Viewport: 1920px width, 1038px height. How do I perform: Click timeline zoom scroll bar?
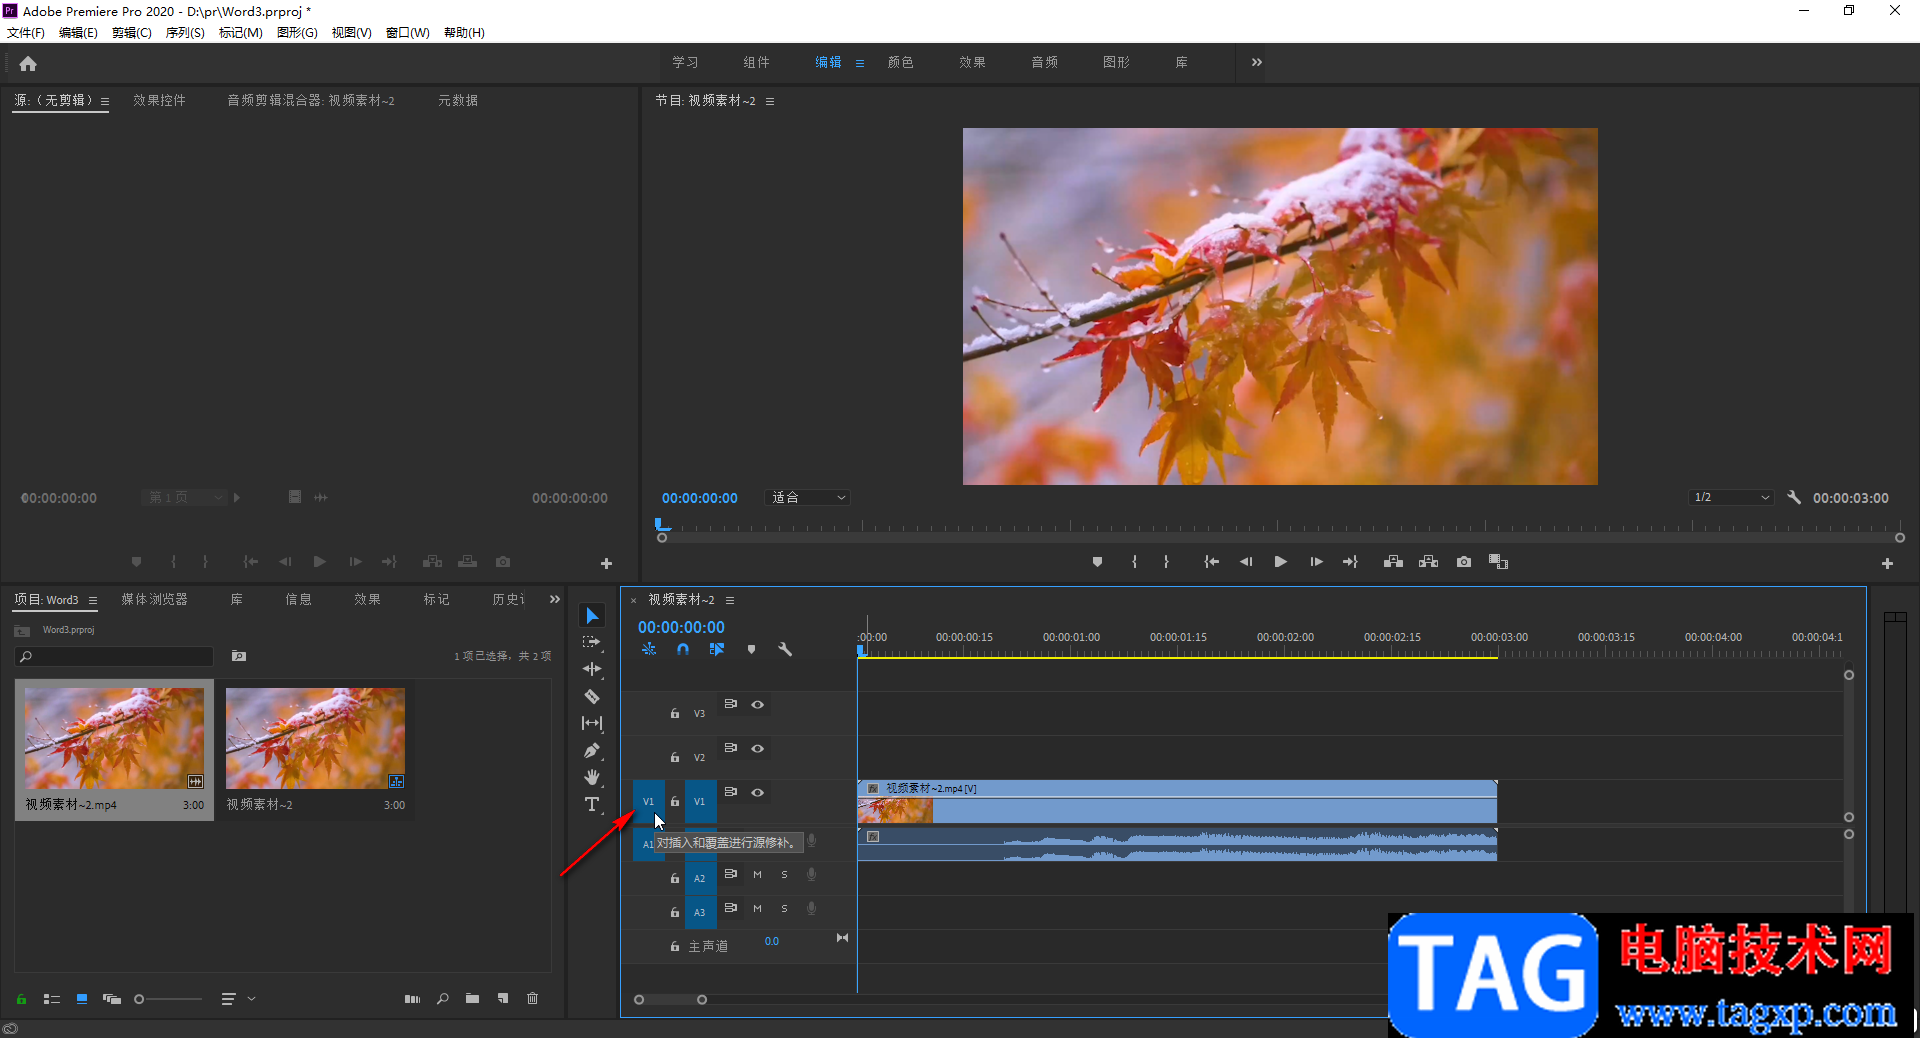click(670, 999)
